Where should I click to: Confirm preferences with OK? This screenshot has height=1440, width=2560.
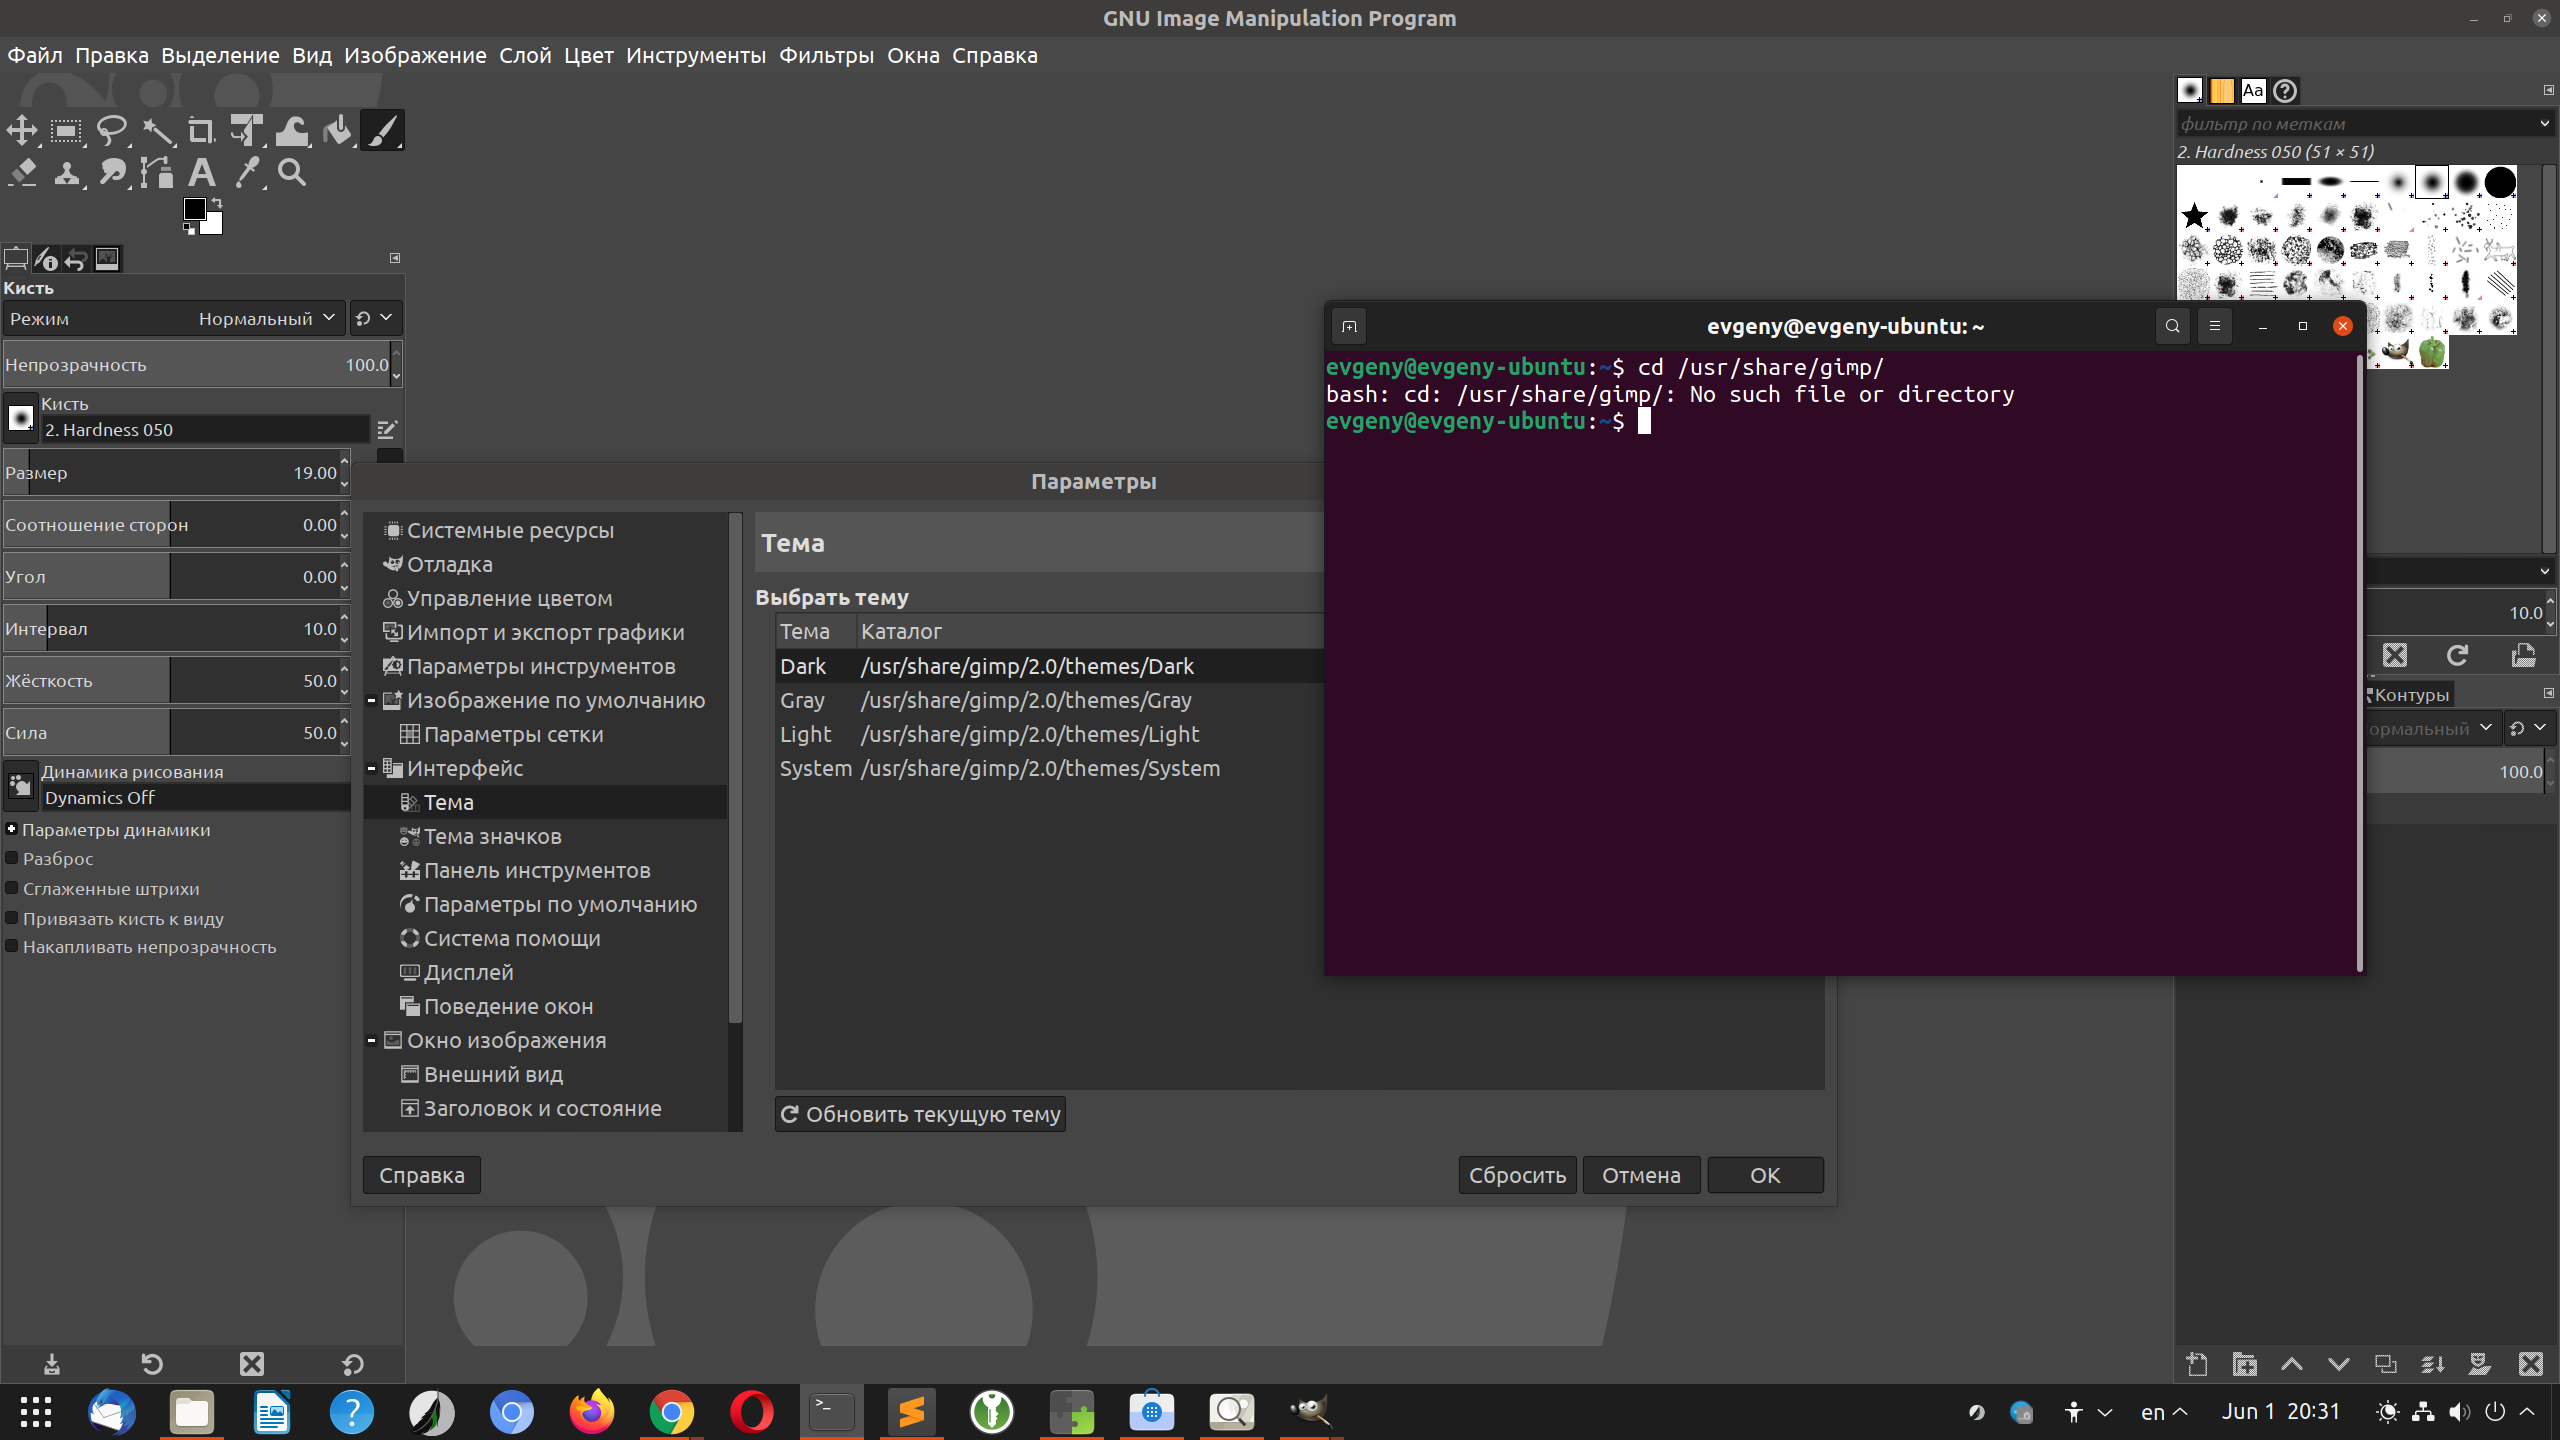[1765, 1175]
